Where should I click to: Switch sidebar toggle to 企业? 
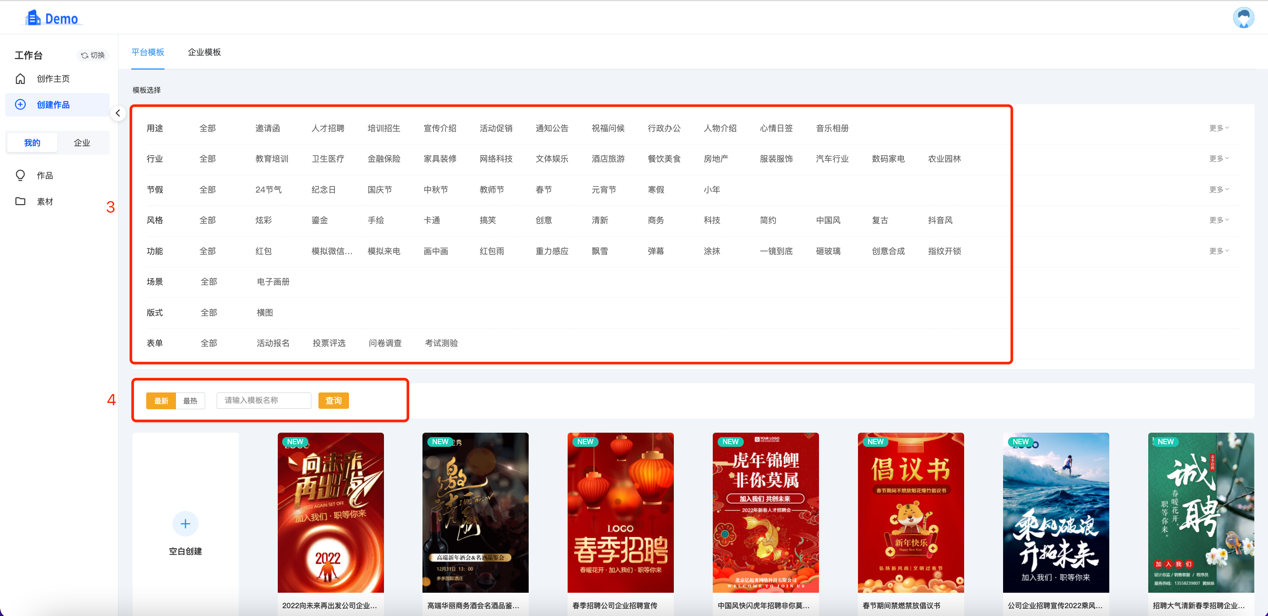tap(82, 143)
